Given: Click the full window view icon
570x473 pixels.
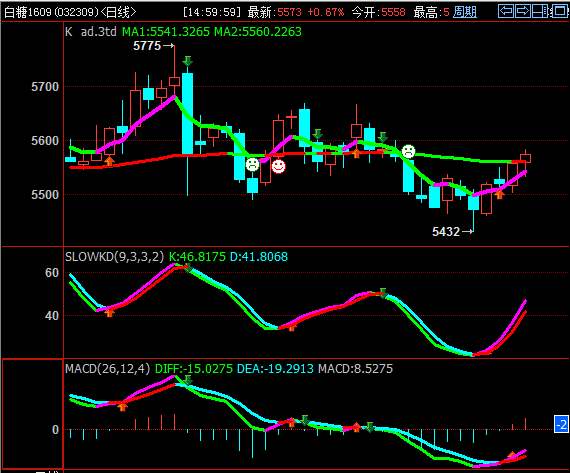Looking at the screenshot, I should (559, 11).
